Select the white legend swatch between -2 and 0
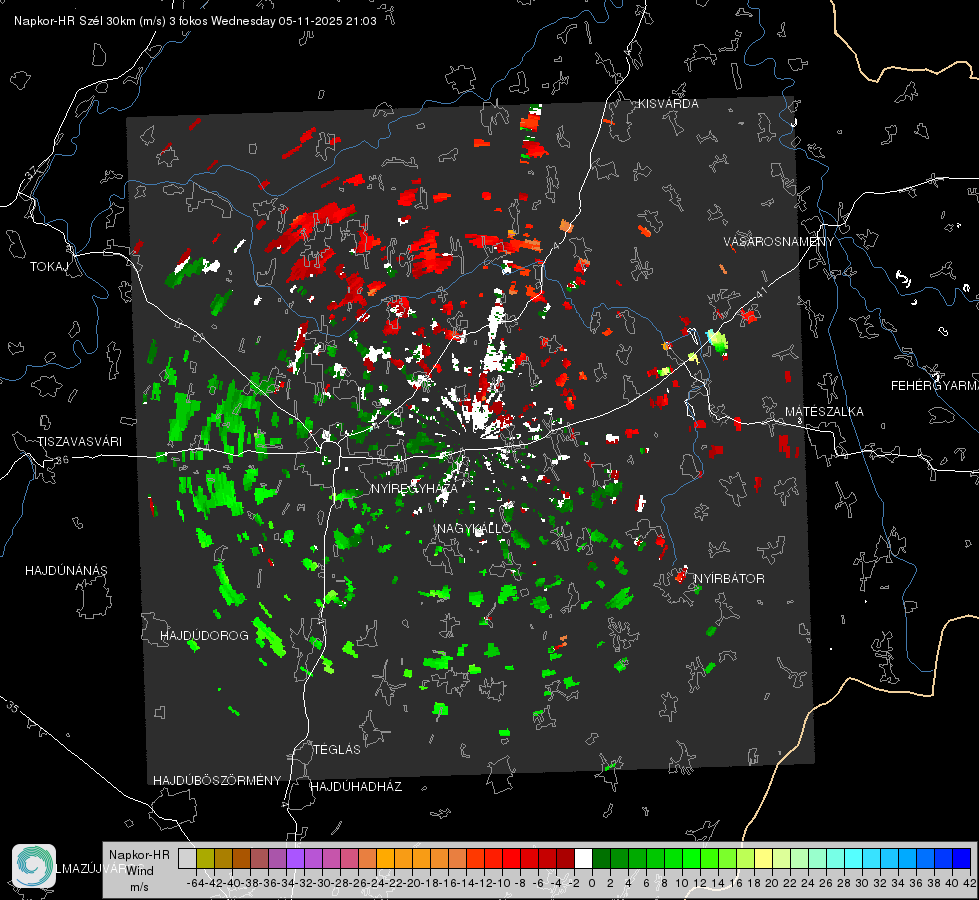The image size is (979, 900). (583, 858)
